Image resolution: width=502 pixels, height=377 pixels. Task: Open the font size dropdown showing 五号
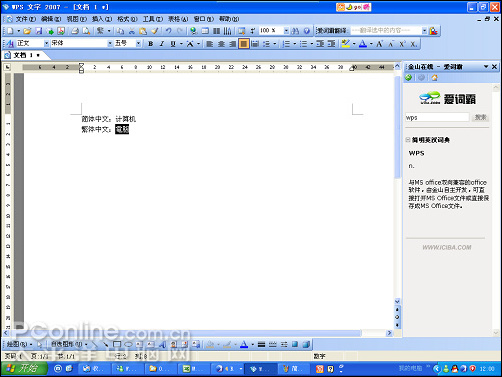pos(138,43)
